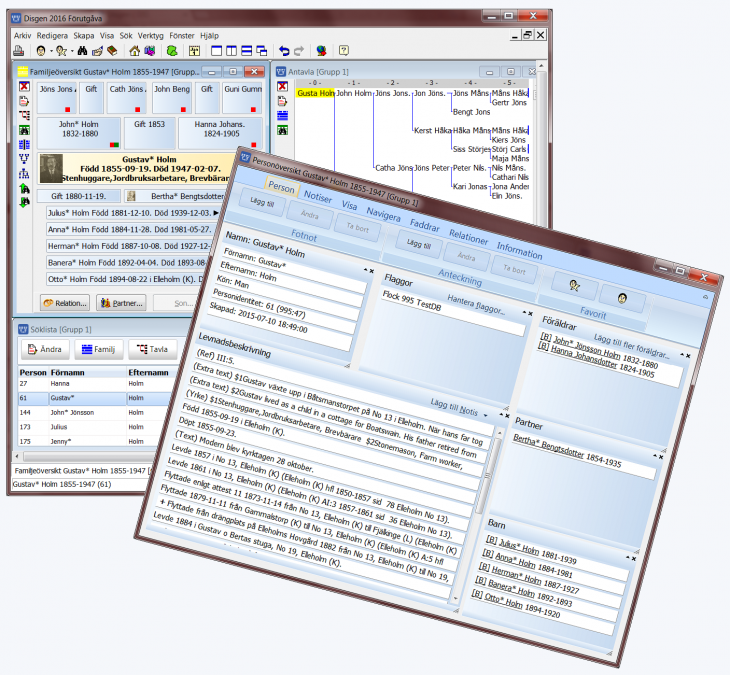The image size is (730, 675).
Task: Click green down-arrow search icon in Familjeöversikt sidebar
Action: click(24, 202)
